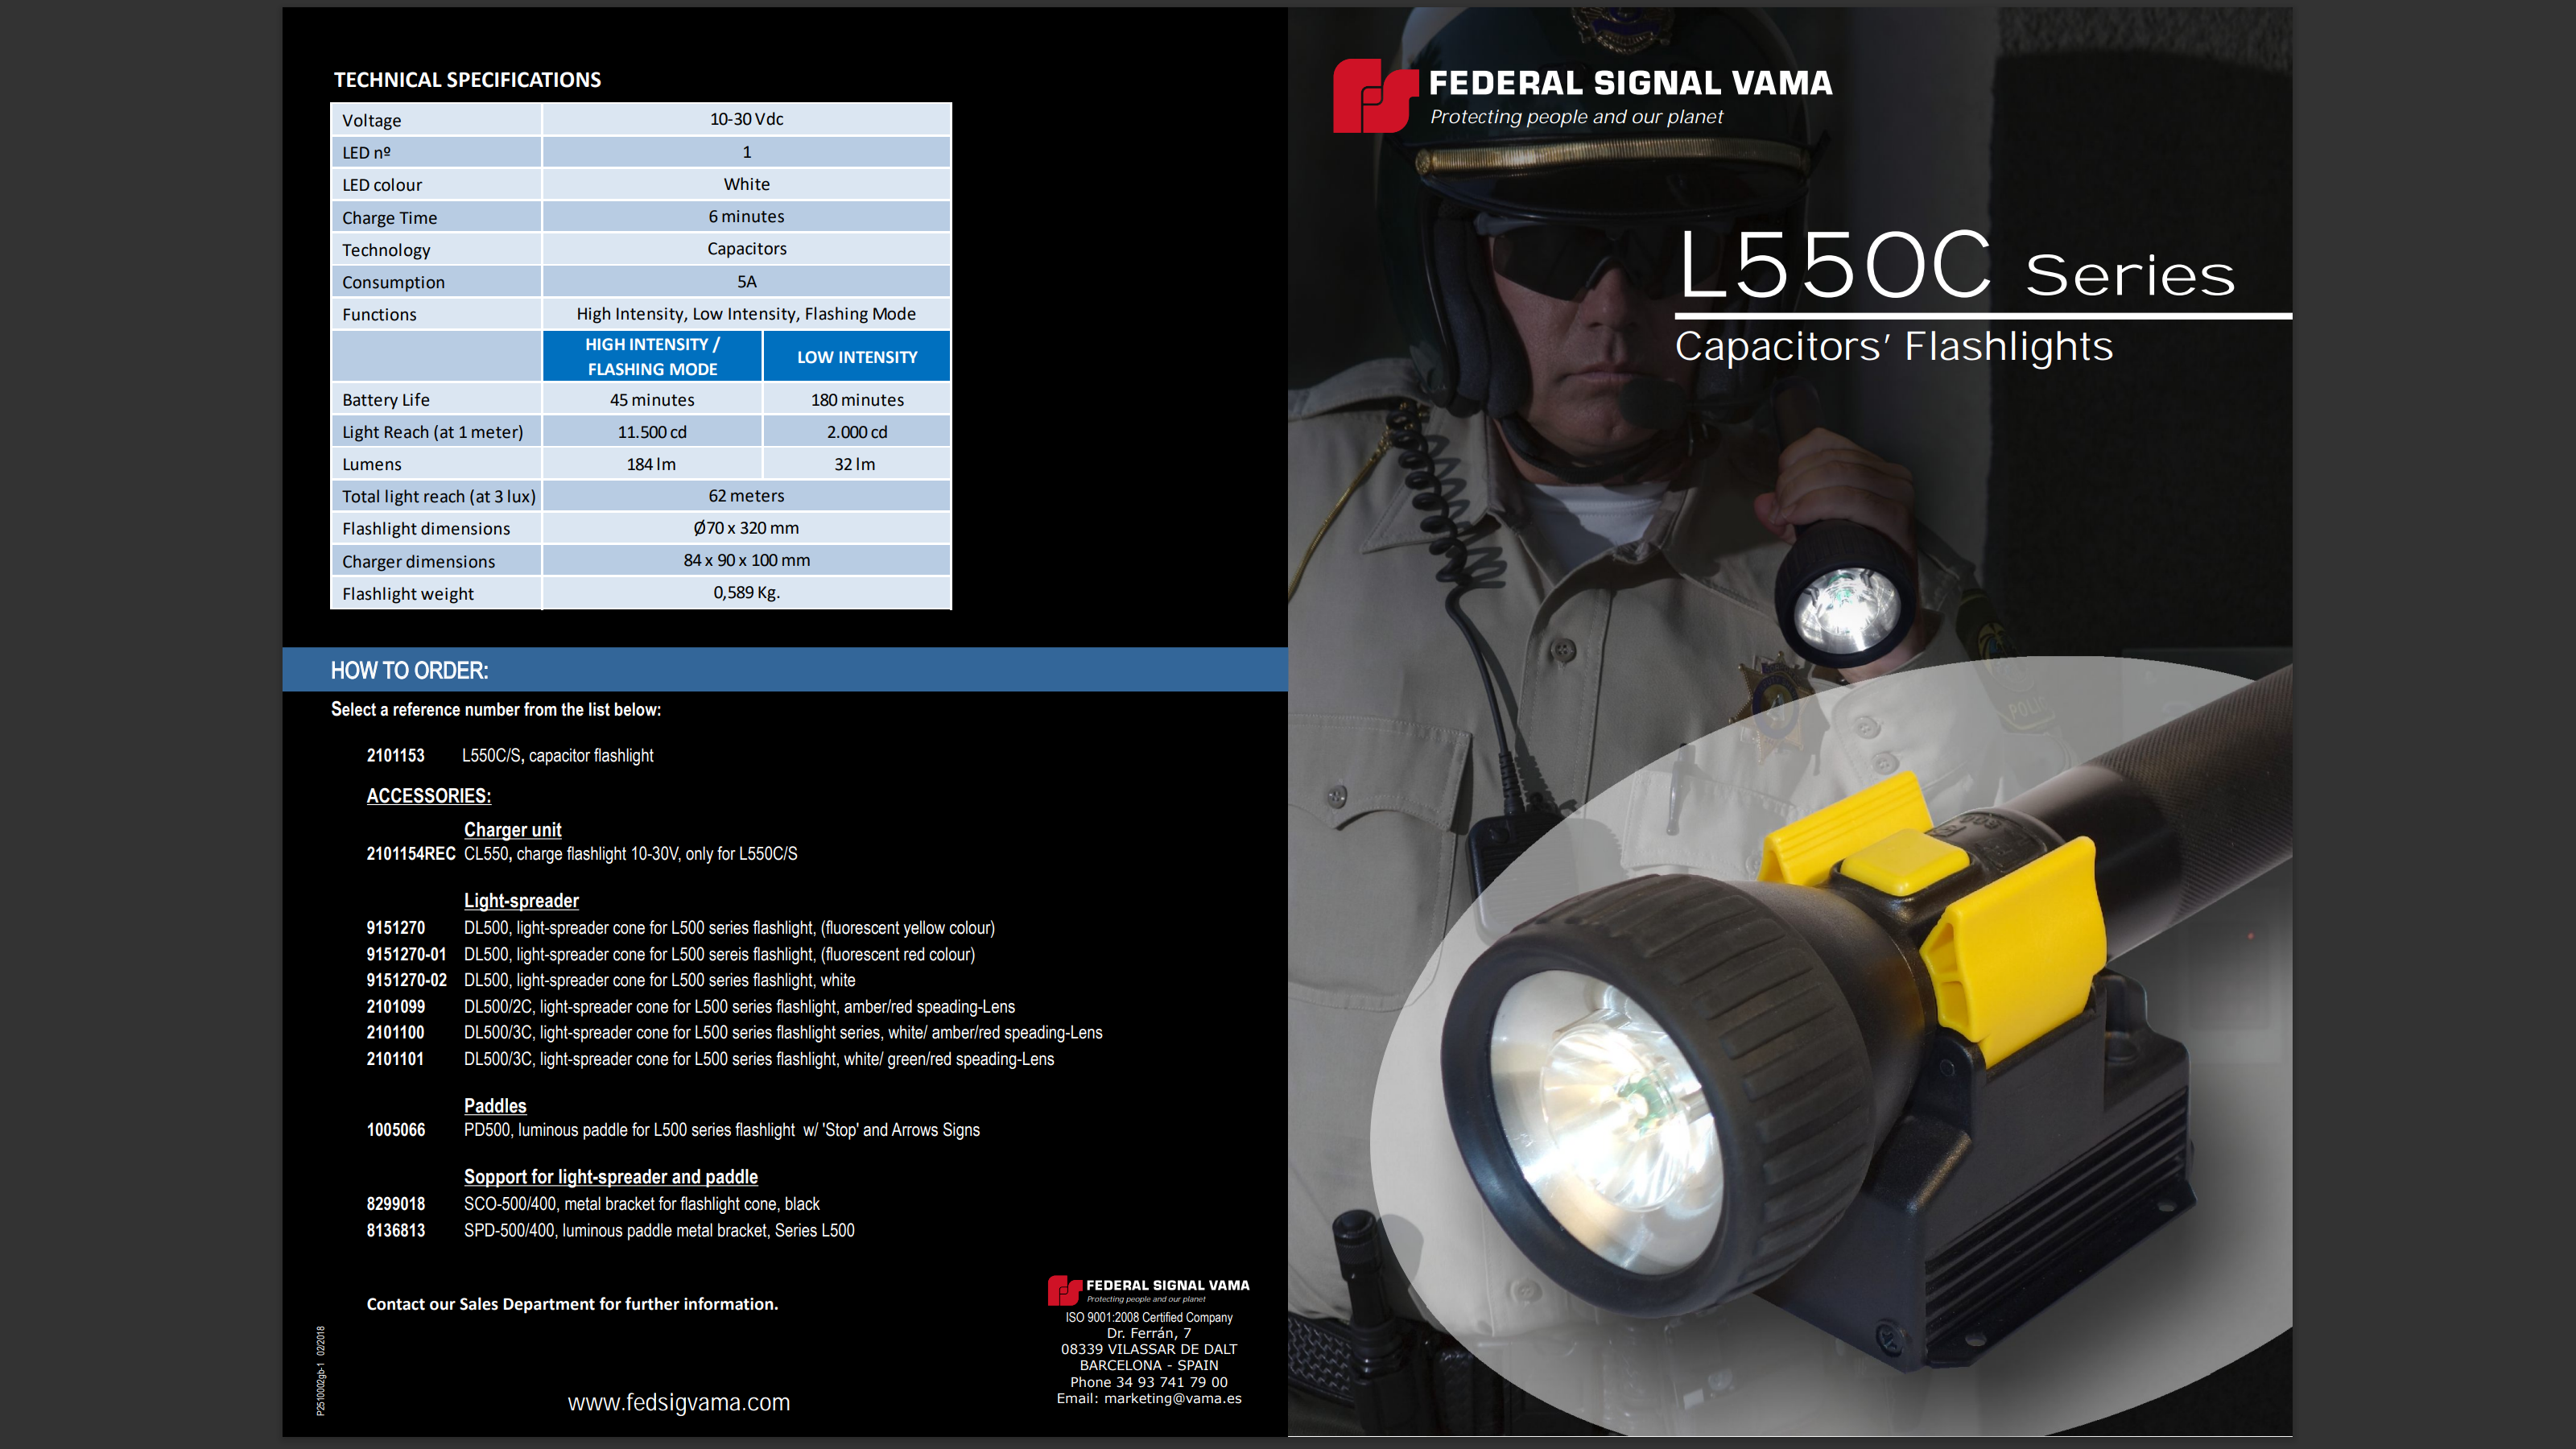Viewport: 2576px width, 1449px height.
Task: Click the LOW INTENSITY column header
Action: point(857,357)
